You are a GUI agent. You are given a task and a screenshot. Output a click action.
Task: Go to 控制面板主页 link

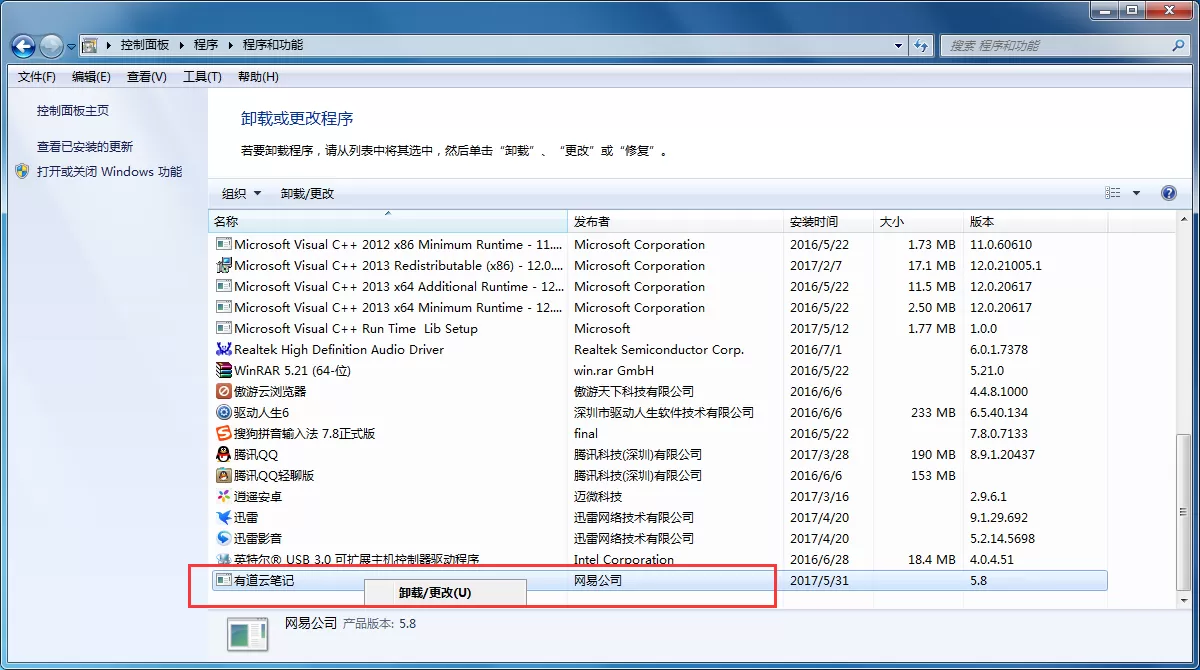73,111
